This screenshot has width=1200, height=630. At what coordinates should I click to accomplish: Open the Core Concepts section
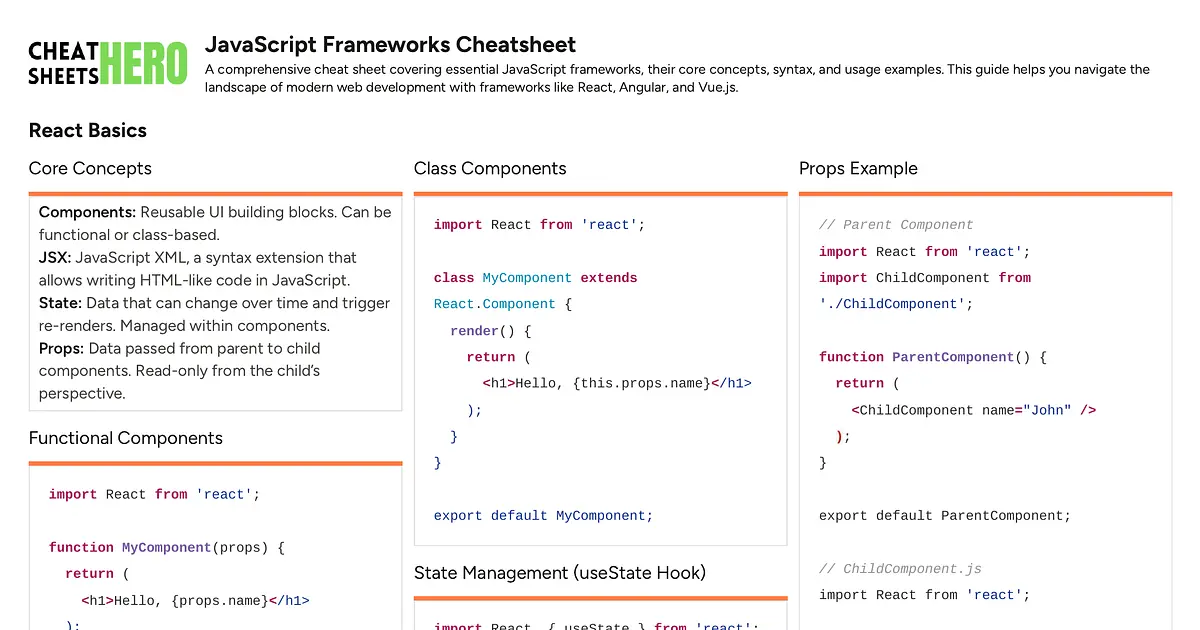(x=90, y=168)
